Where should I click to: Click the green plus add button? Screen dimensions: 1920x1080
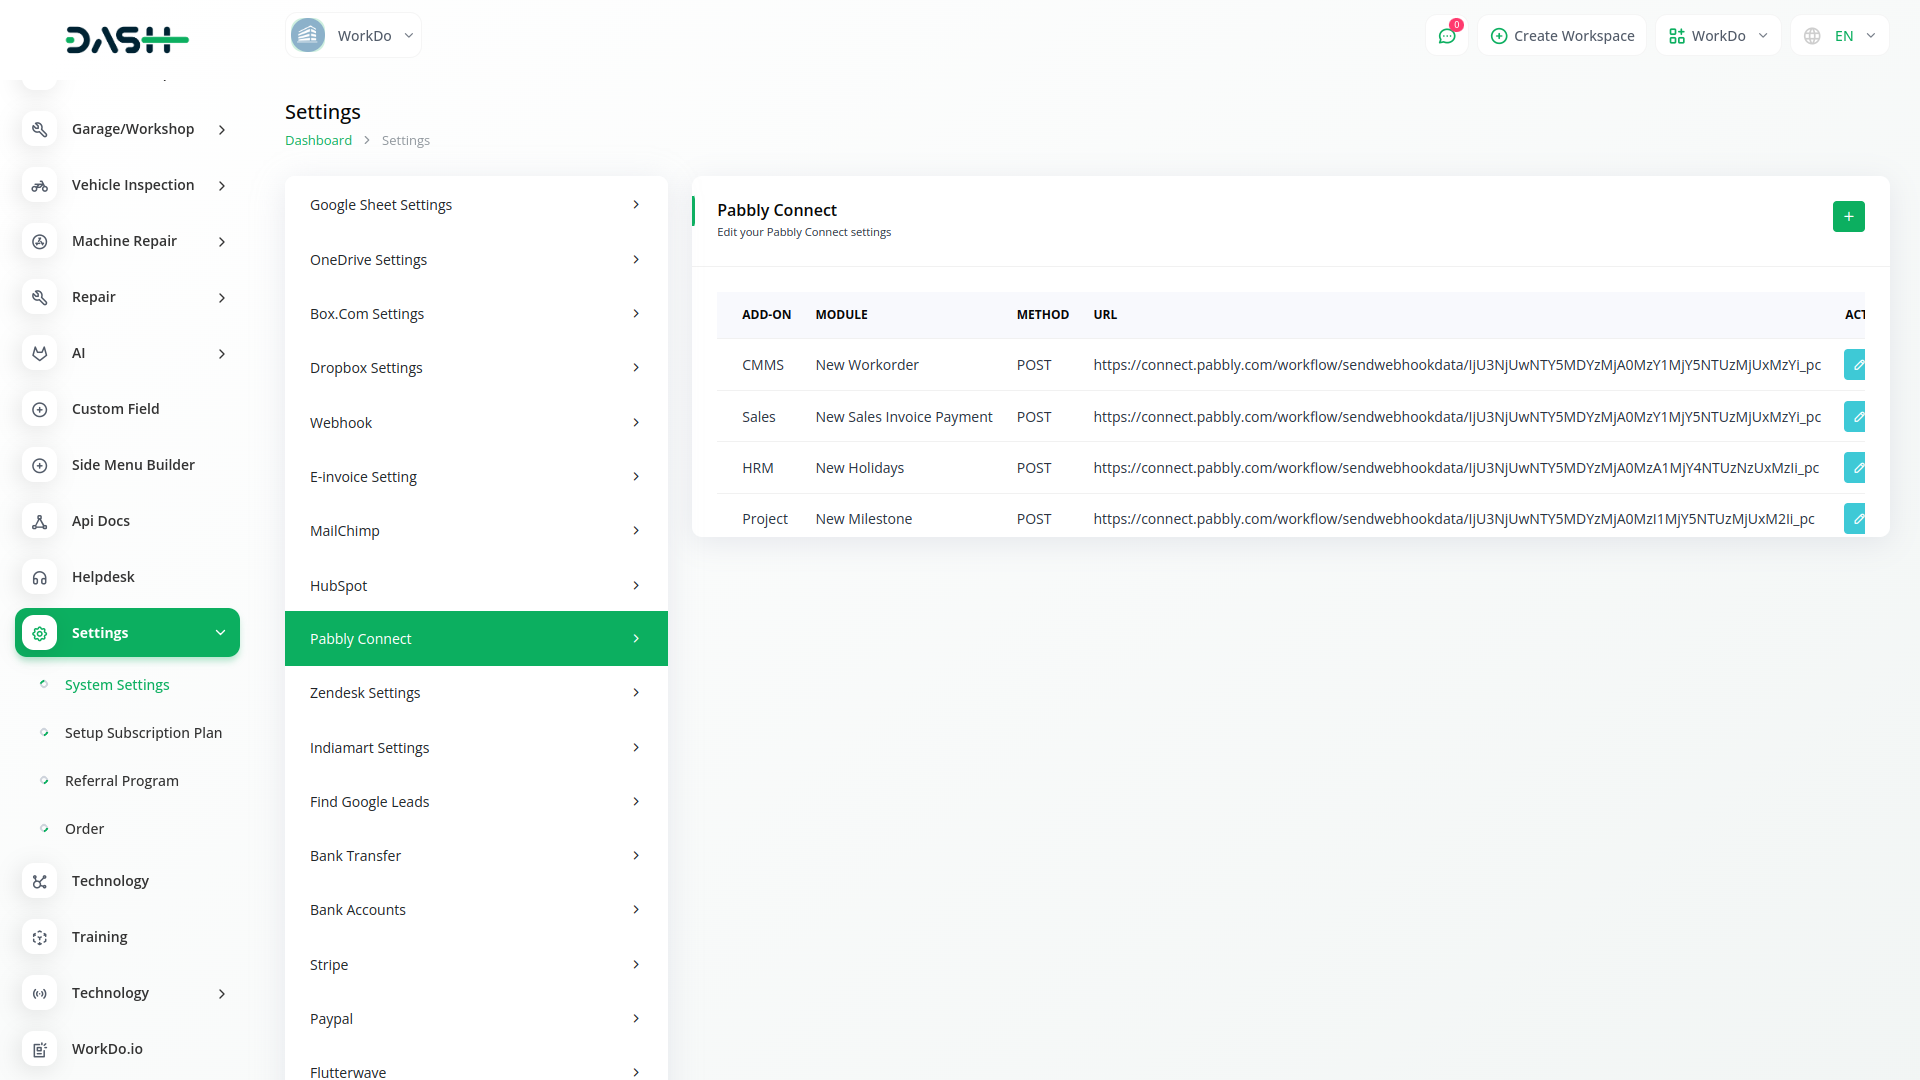(x=1848, y=217)
